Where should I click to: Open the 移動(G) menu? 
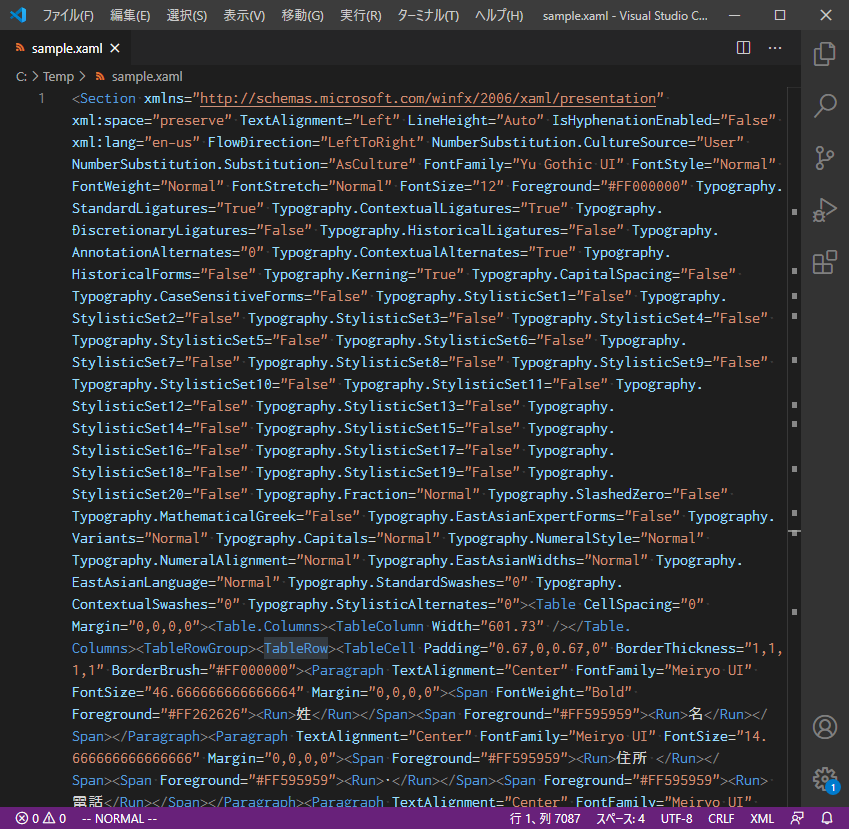pyautogui.click(x=302, y=15)
